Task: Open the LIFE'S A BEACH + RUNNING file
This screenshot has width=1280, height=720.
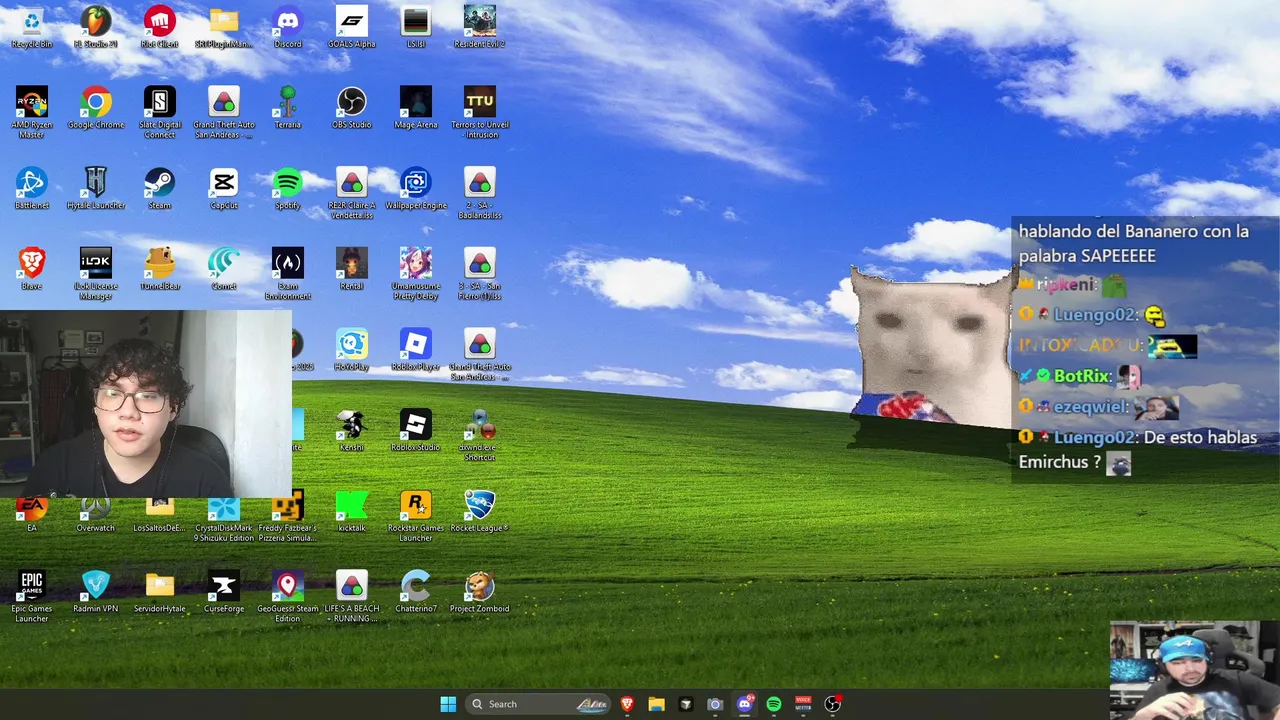Action: point(352,597)
